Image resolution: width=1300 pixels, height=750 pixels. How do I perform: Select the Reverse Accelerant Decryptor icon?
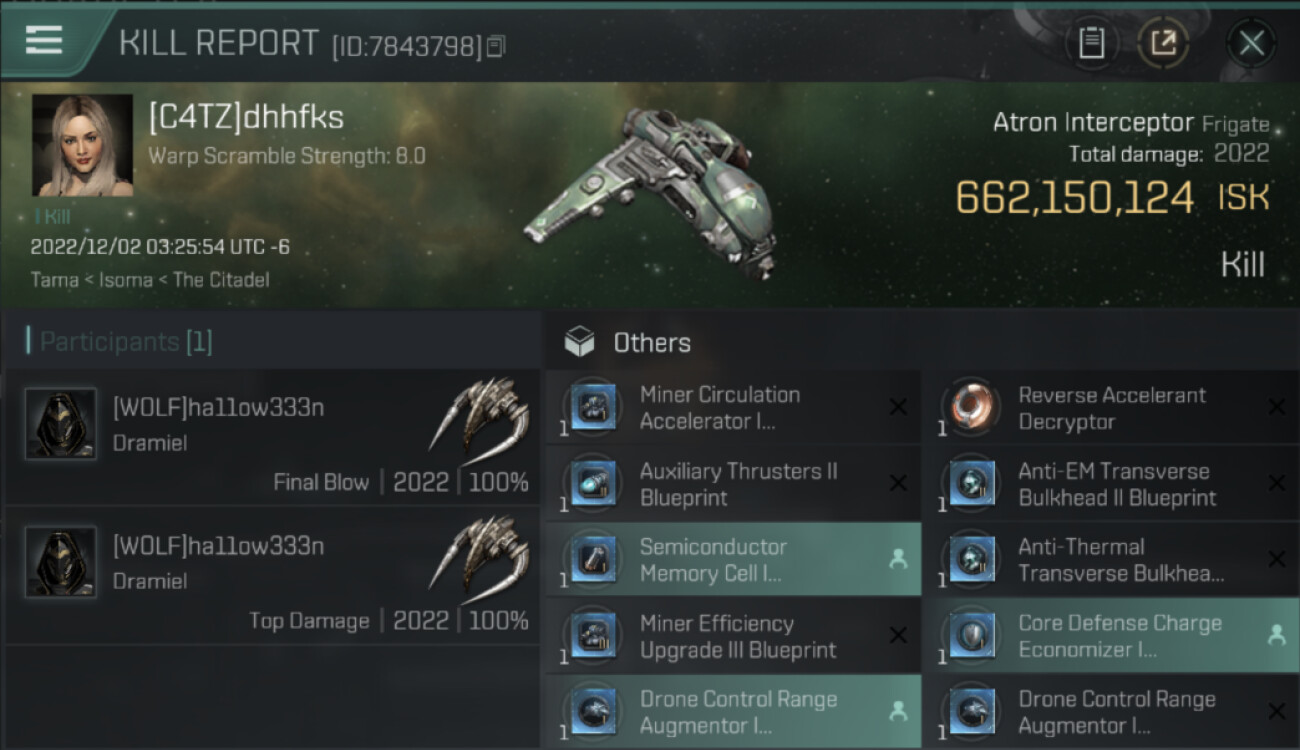coord(971,408)
